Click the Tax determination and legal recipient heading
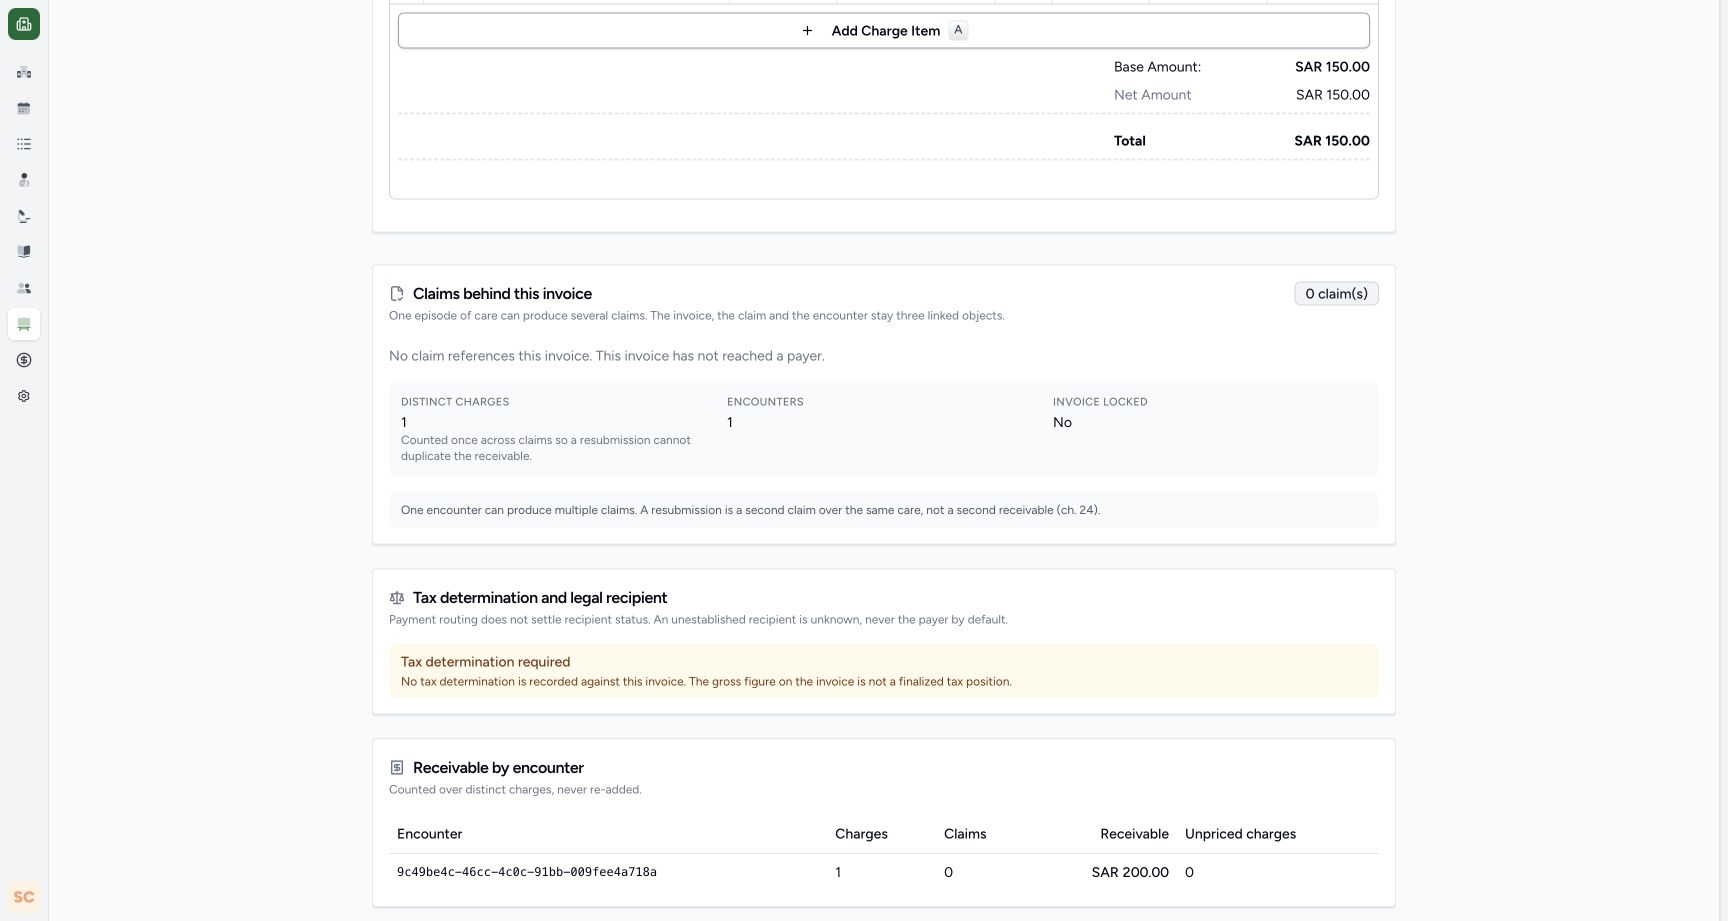This screenshot has width=1728, height=921. pyautogui.click(x=540, y=598)
